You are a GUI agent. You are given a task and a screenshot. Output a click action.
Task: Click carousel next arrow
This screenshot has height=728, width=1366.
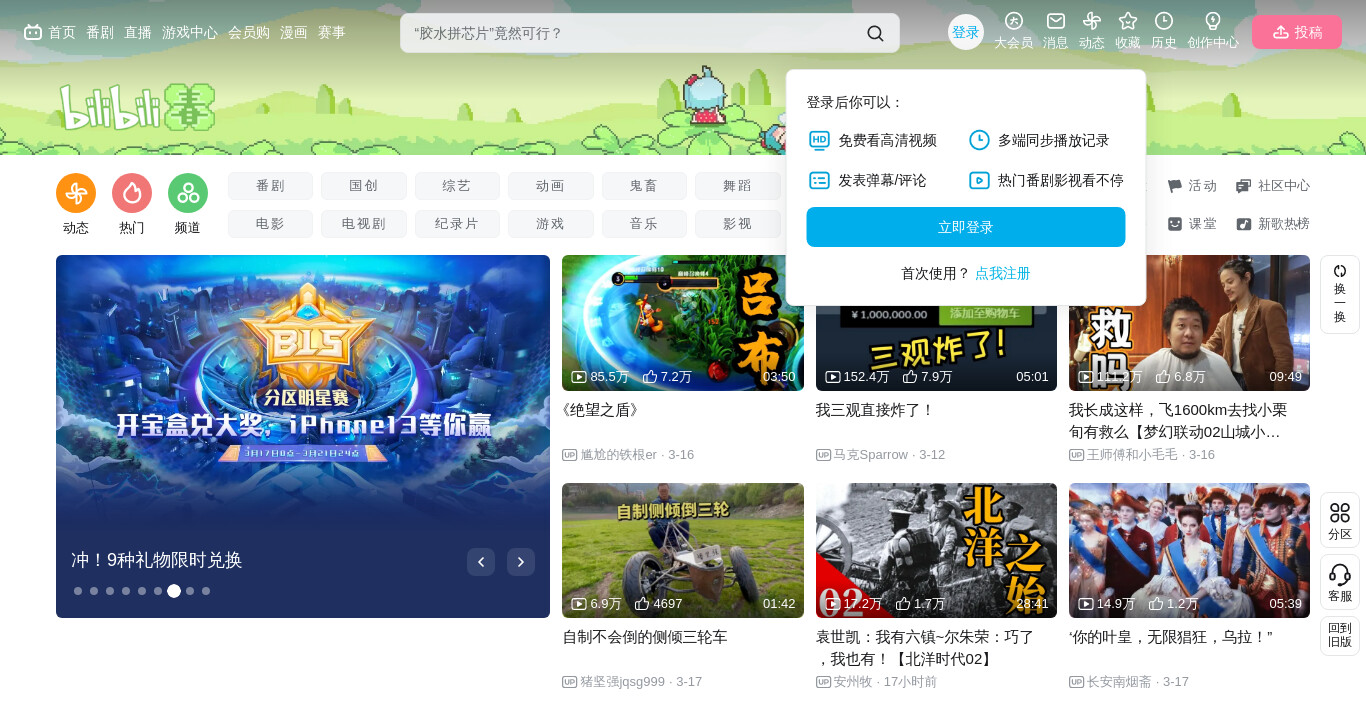pyautogui.click(x=521, y=562)
